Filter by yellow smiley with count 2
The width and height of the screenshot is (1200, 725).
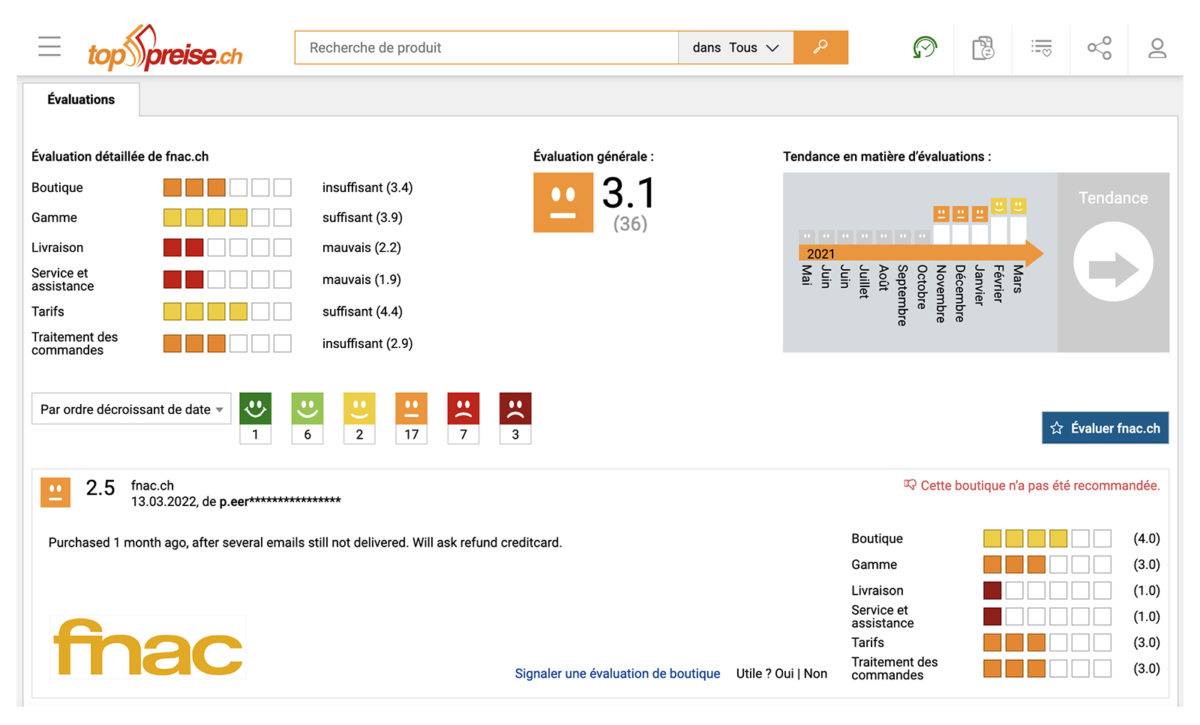click(x=359, y=418)
